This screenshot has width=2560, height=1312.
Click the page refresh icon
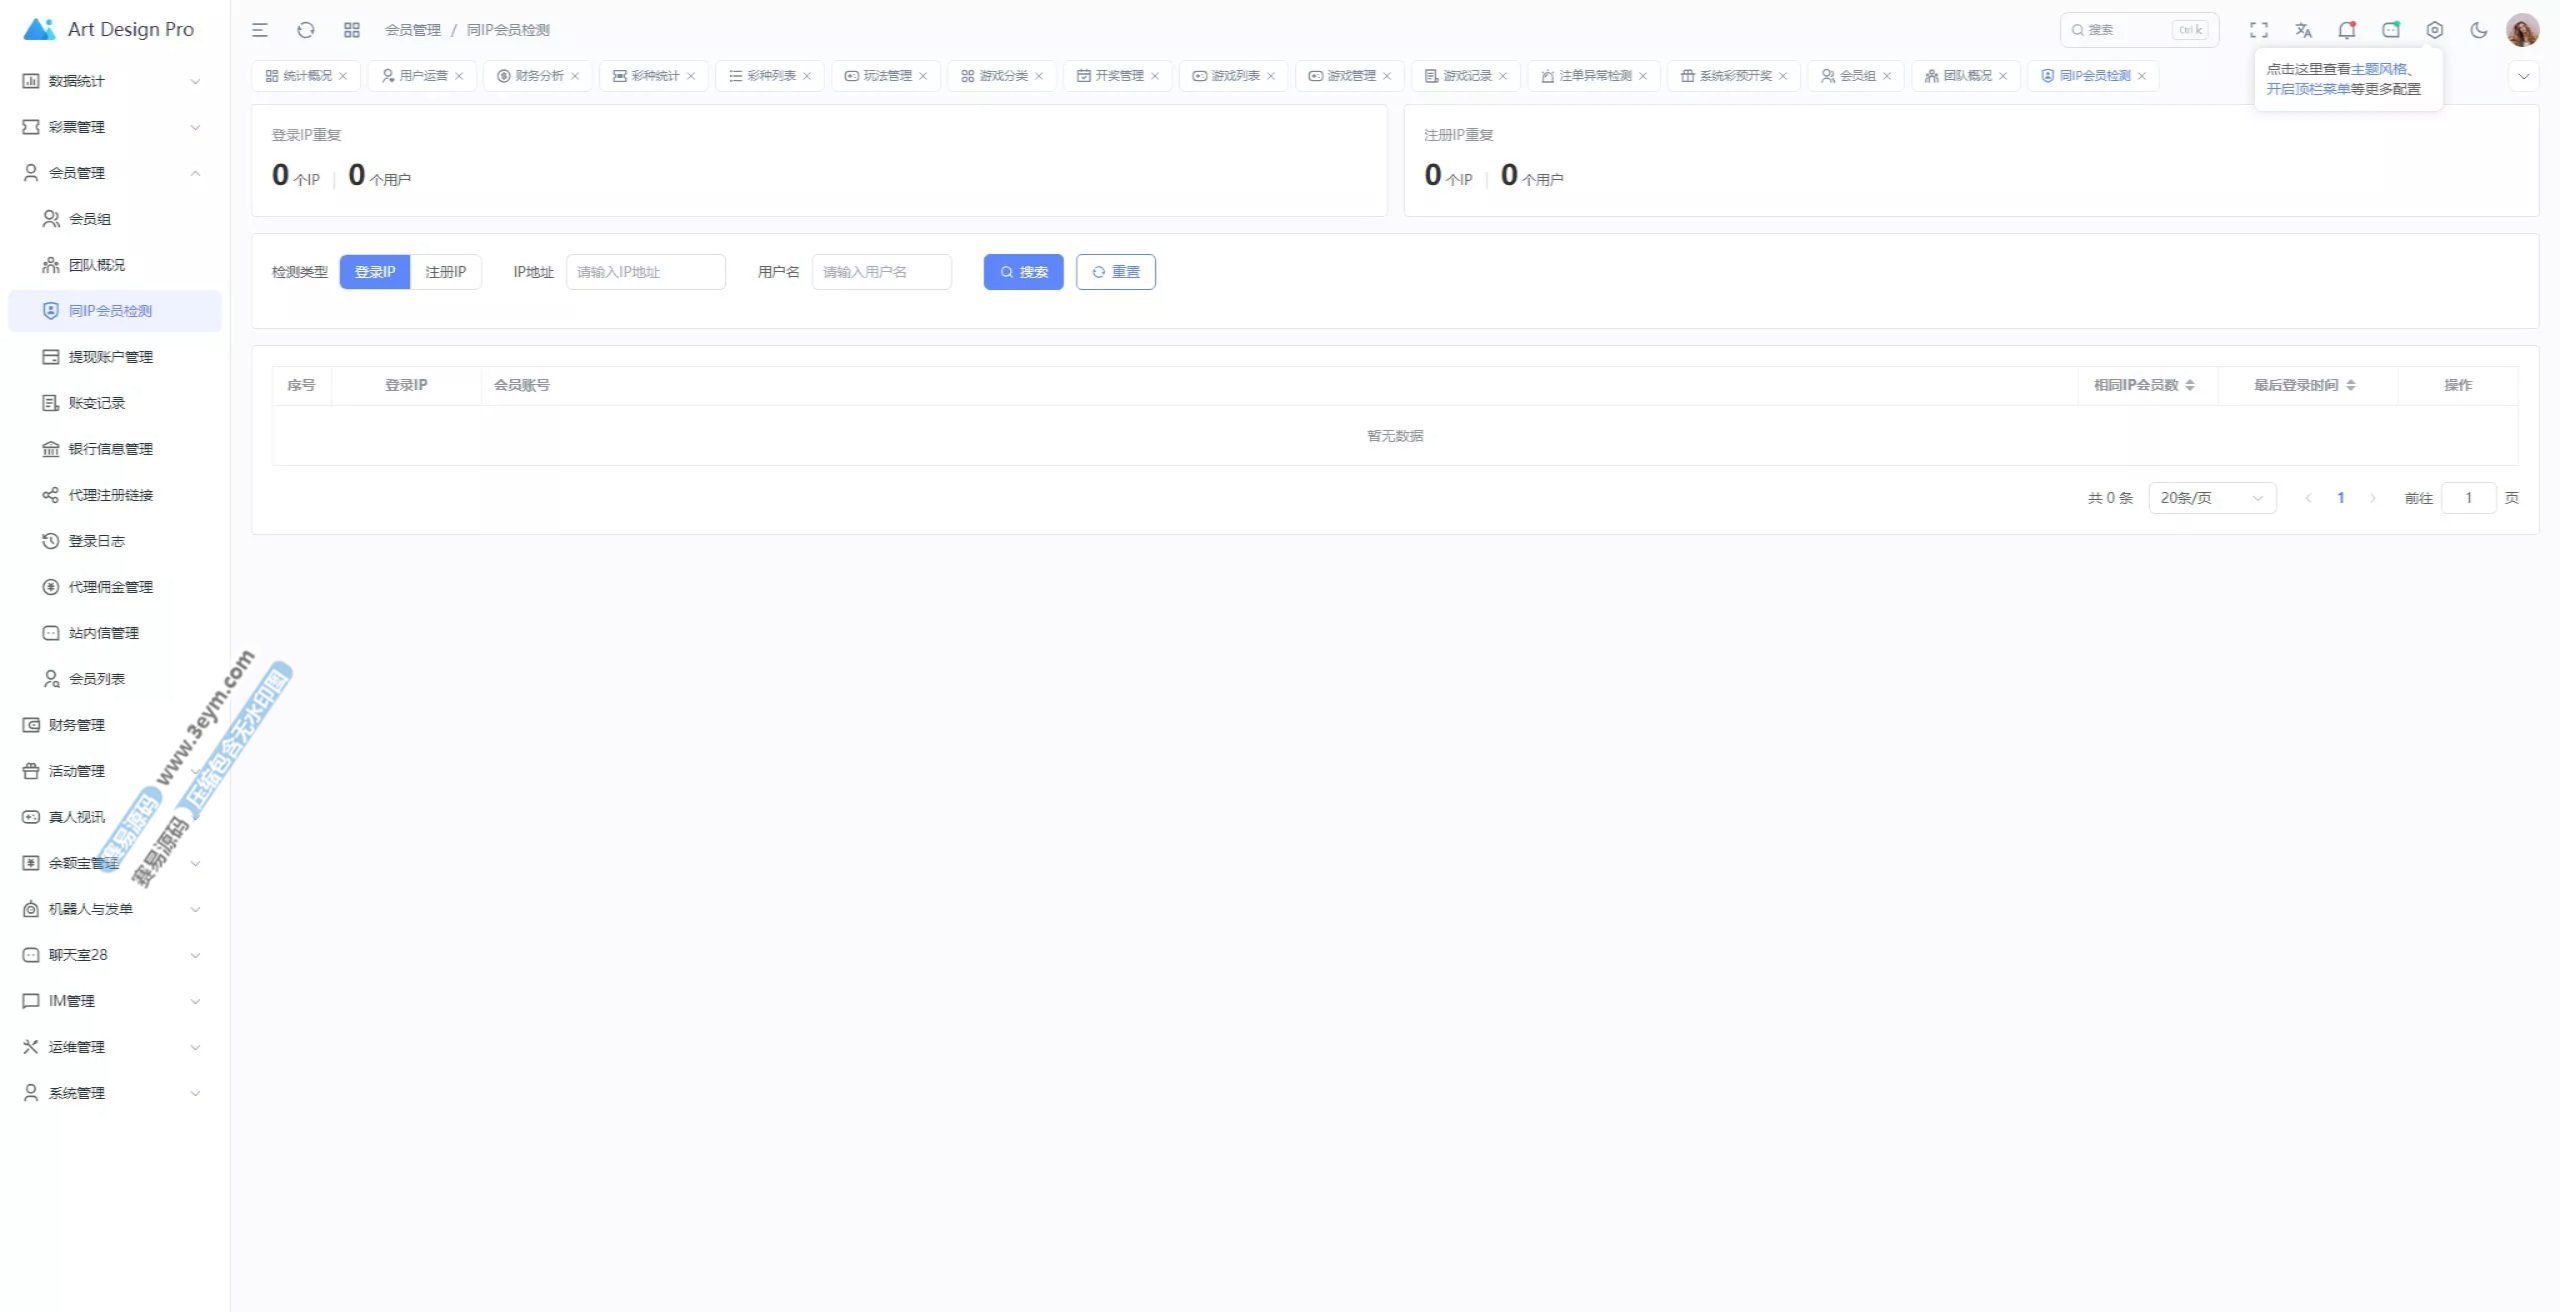point(306,30)
